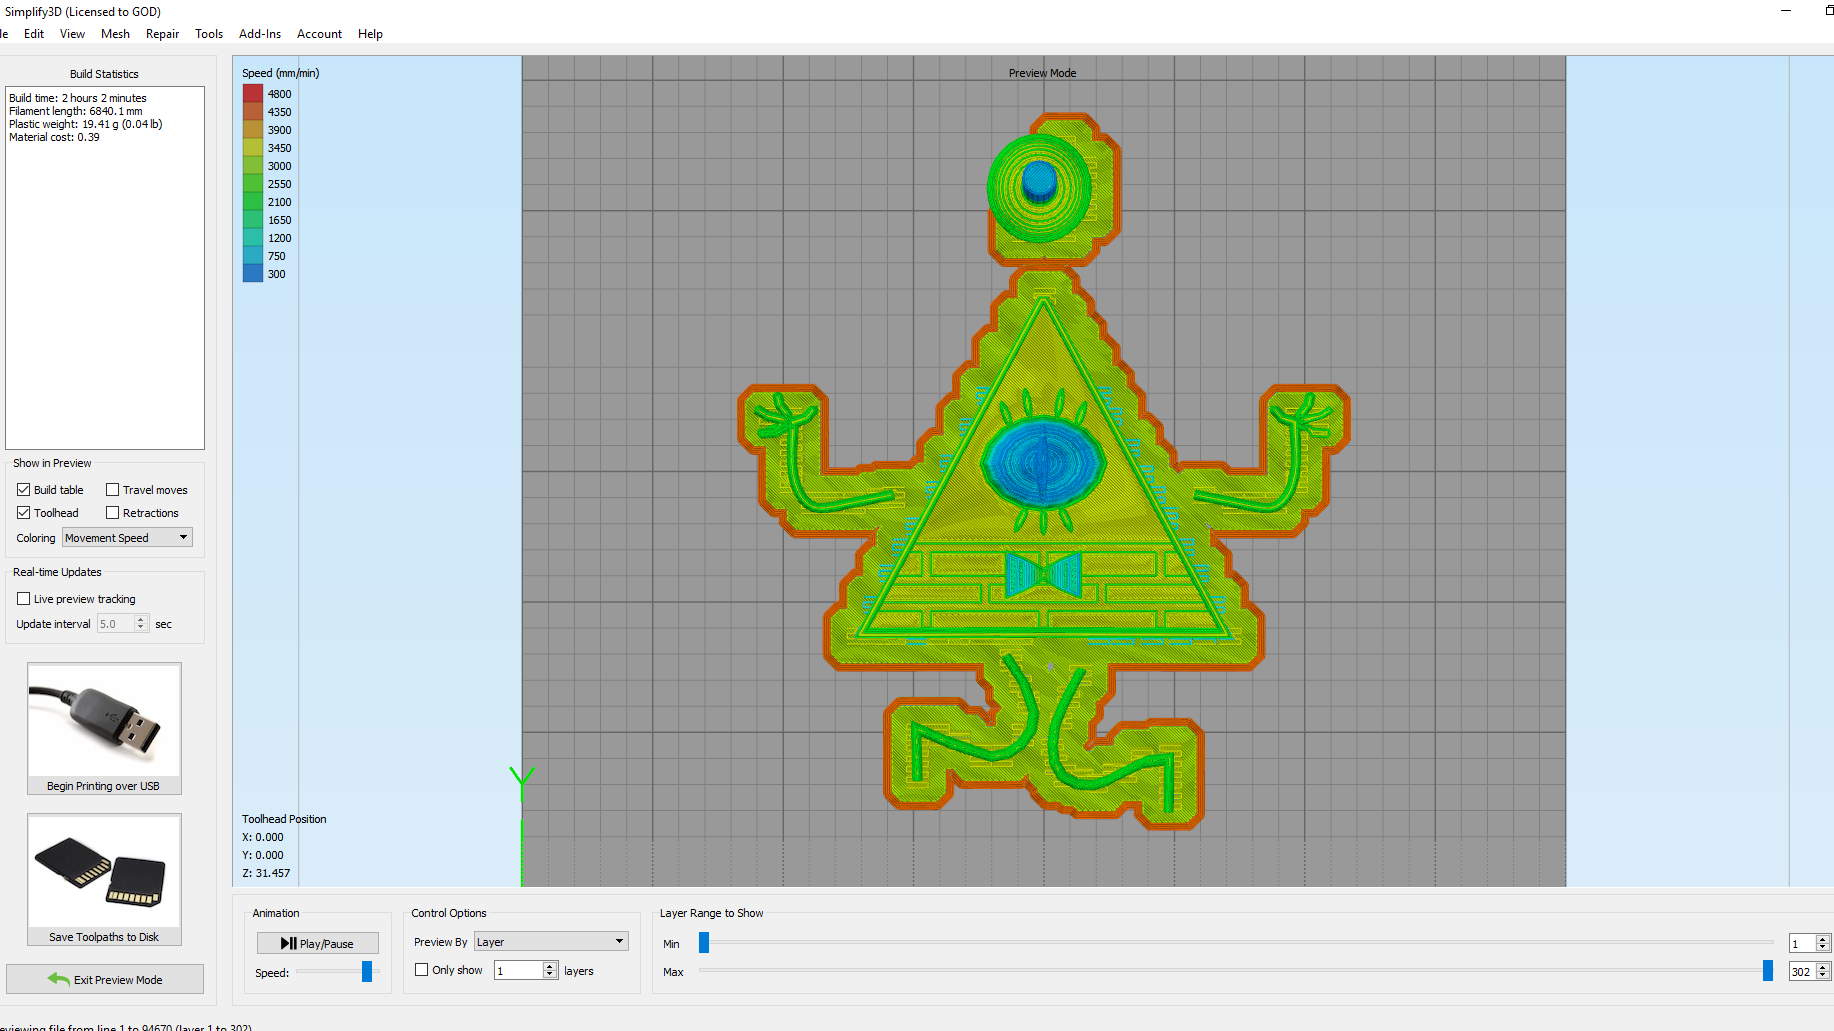Click the 2100 green speed legend swatch
The width and height of the screenshot is (1834, 1031).
[x=253, y=201]
